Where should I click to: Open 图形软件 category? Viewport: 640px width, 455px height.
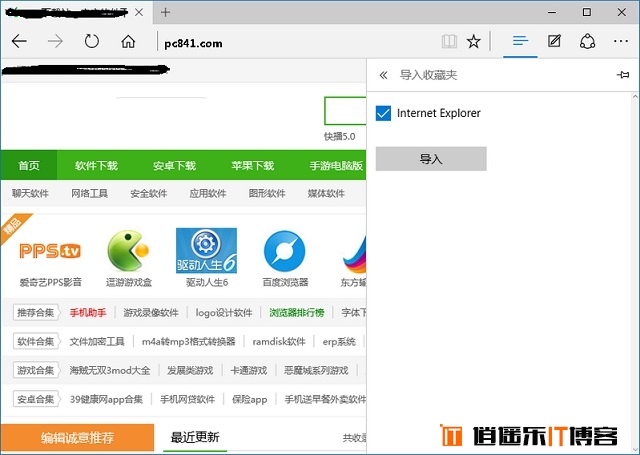267,193
